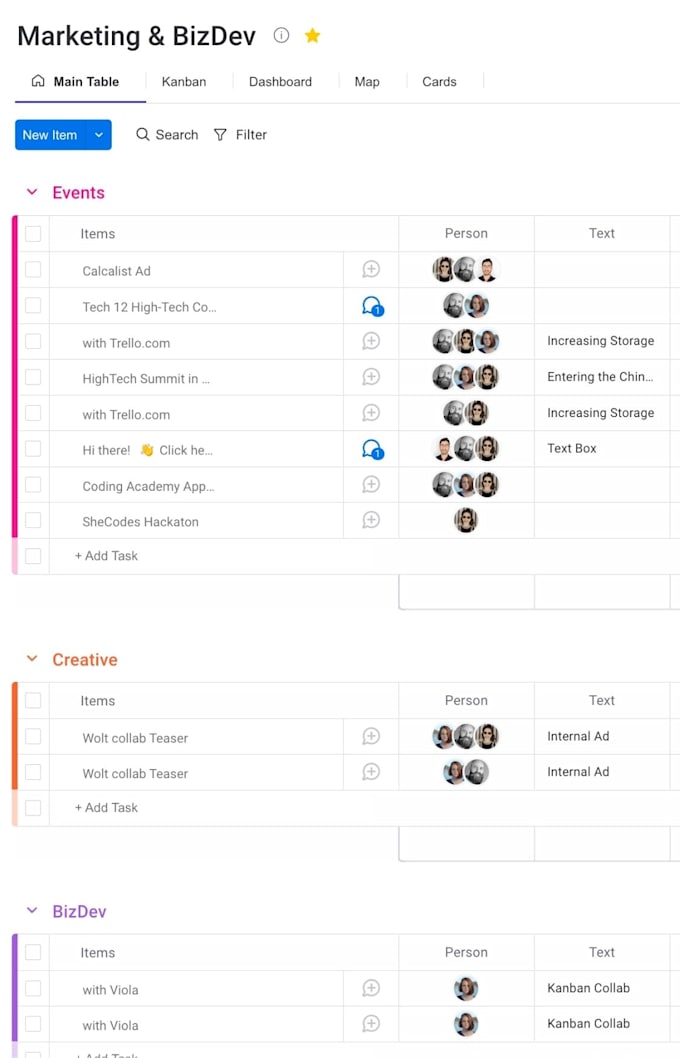Click the Search magnifier icon
The width and height of the screenshot is (680, 1058).
coord(142,134)
